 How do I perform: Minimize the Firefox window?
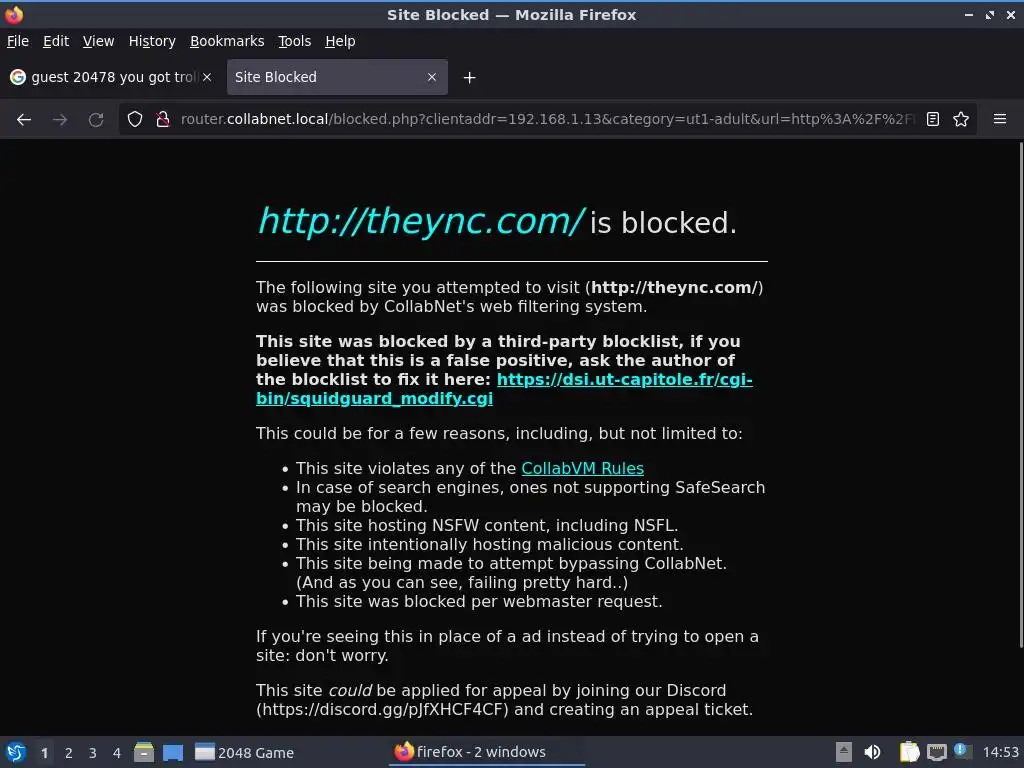[969, 14]
